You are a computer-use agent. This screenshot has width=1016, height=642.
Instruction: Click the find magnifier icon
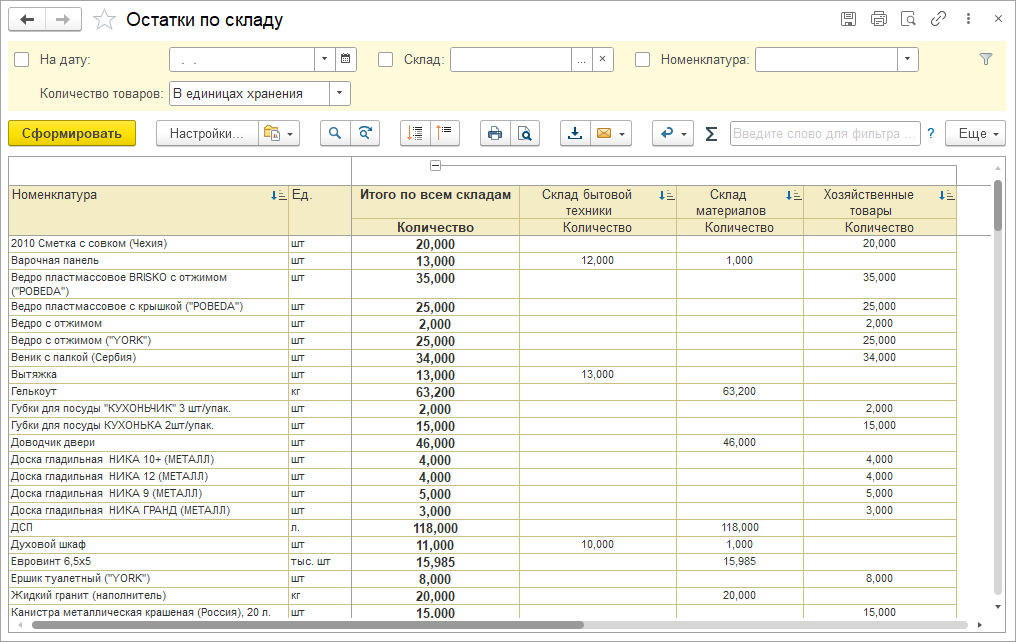(335, 134)
